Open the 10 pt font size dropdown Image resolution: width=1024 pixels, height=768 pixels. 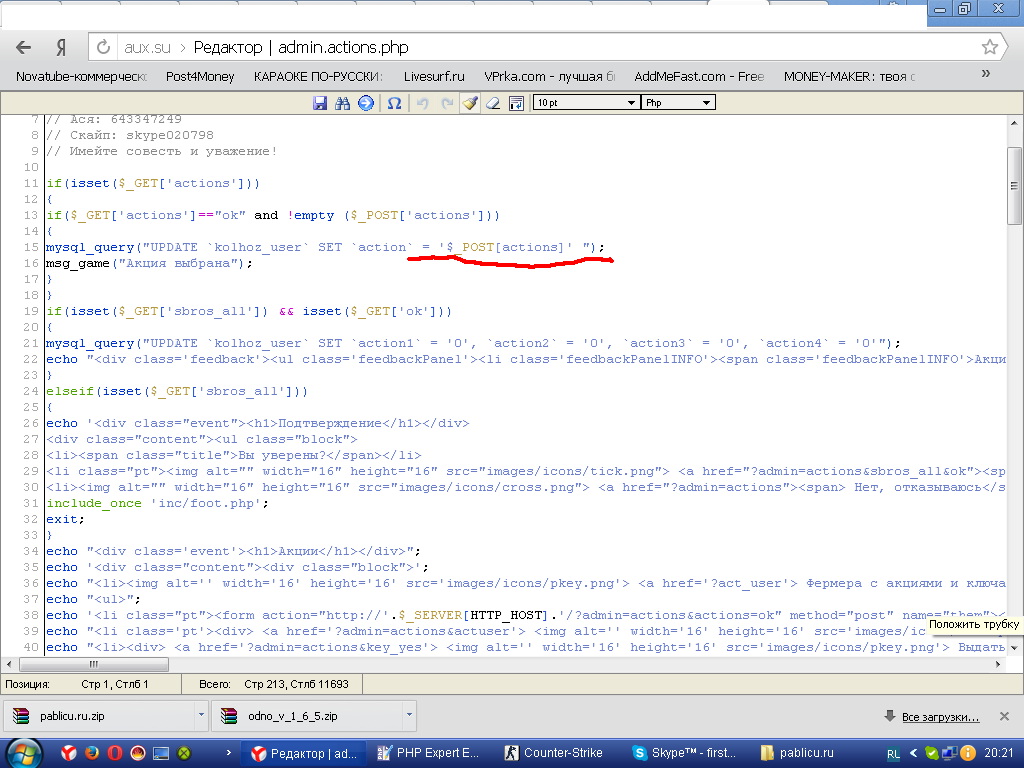586,103
